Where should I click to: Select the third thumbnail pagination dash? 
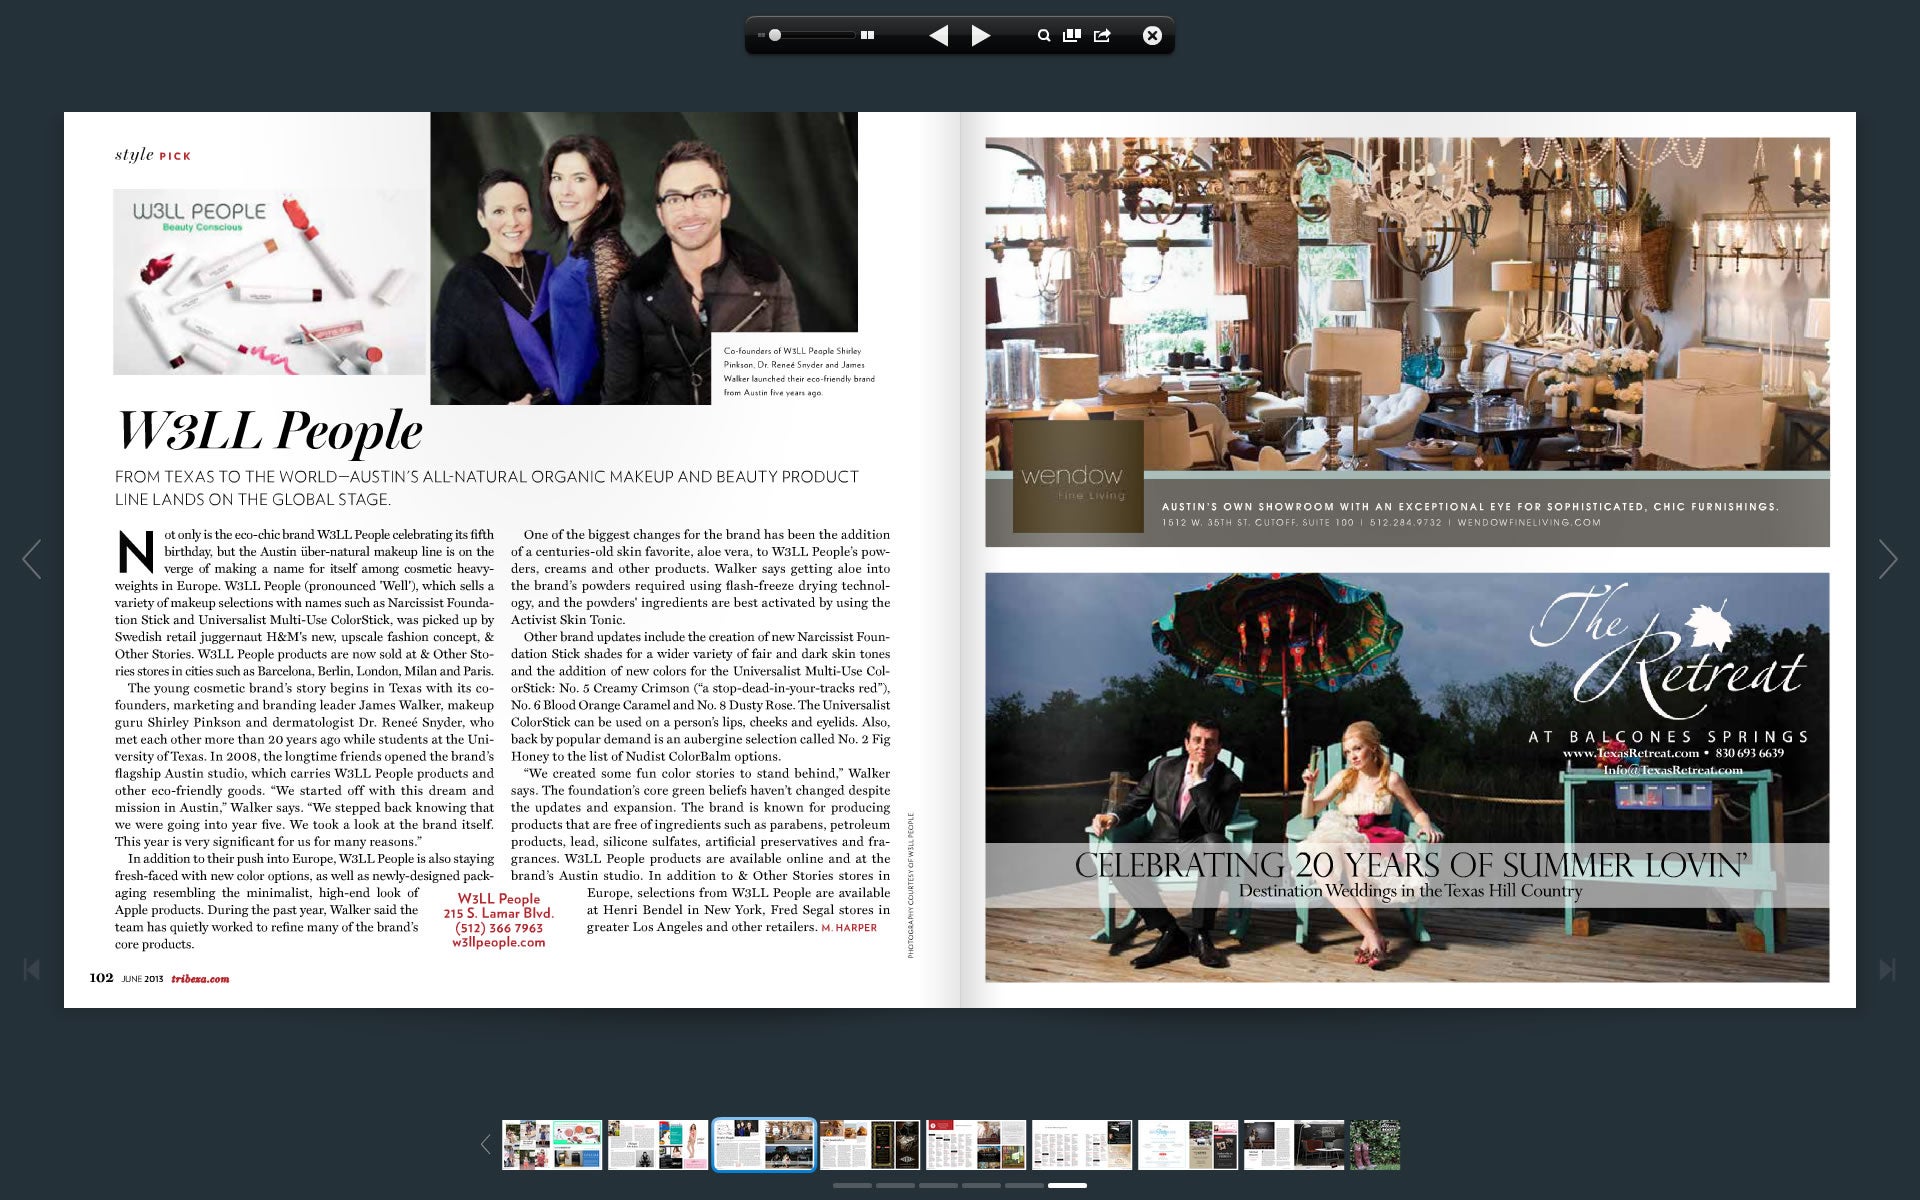[938, 1185]
